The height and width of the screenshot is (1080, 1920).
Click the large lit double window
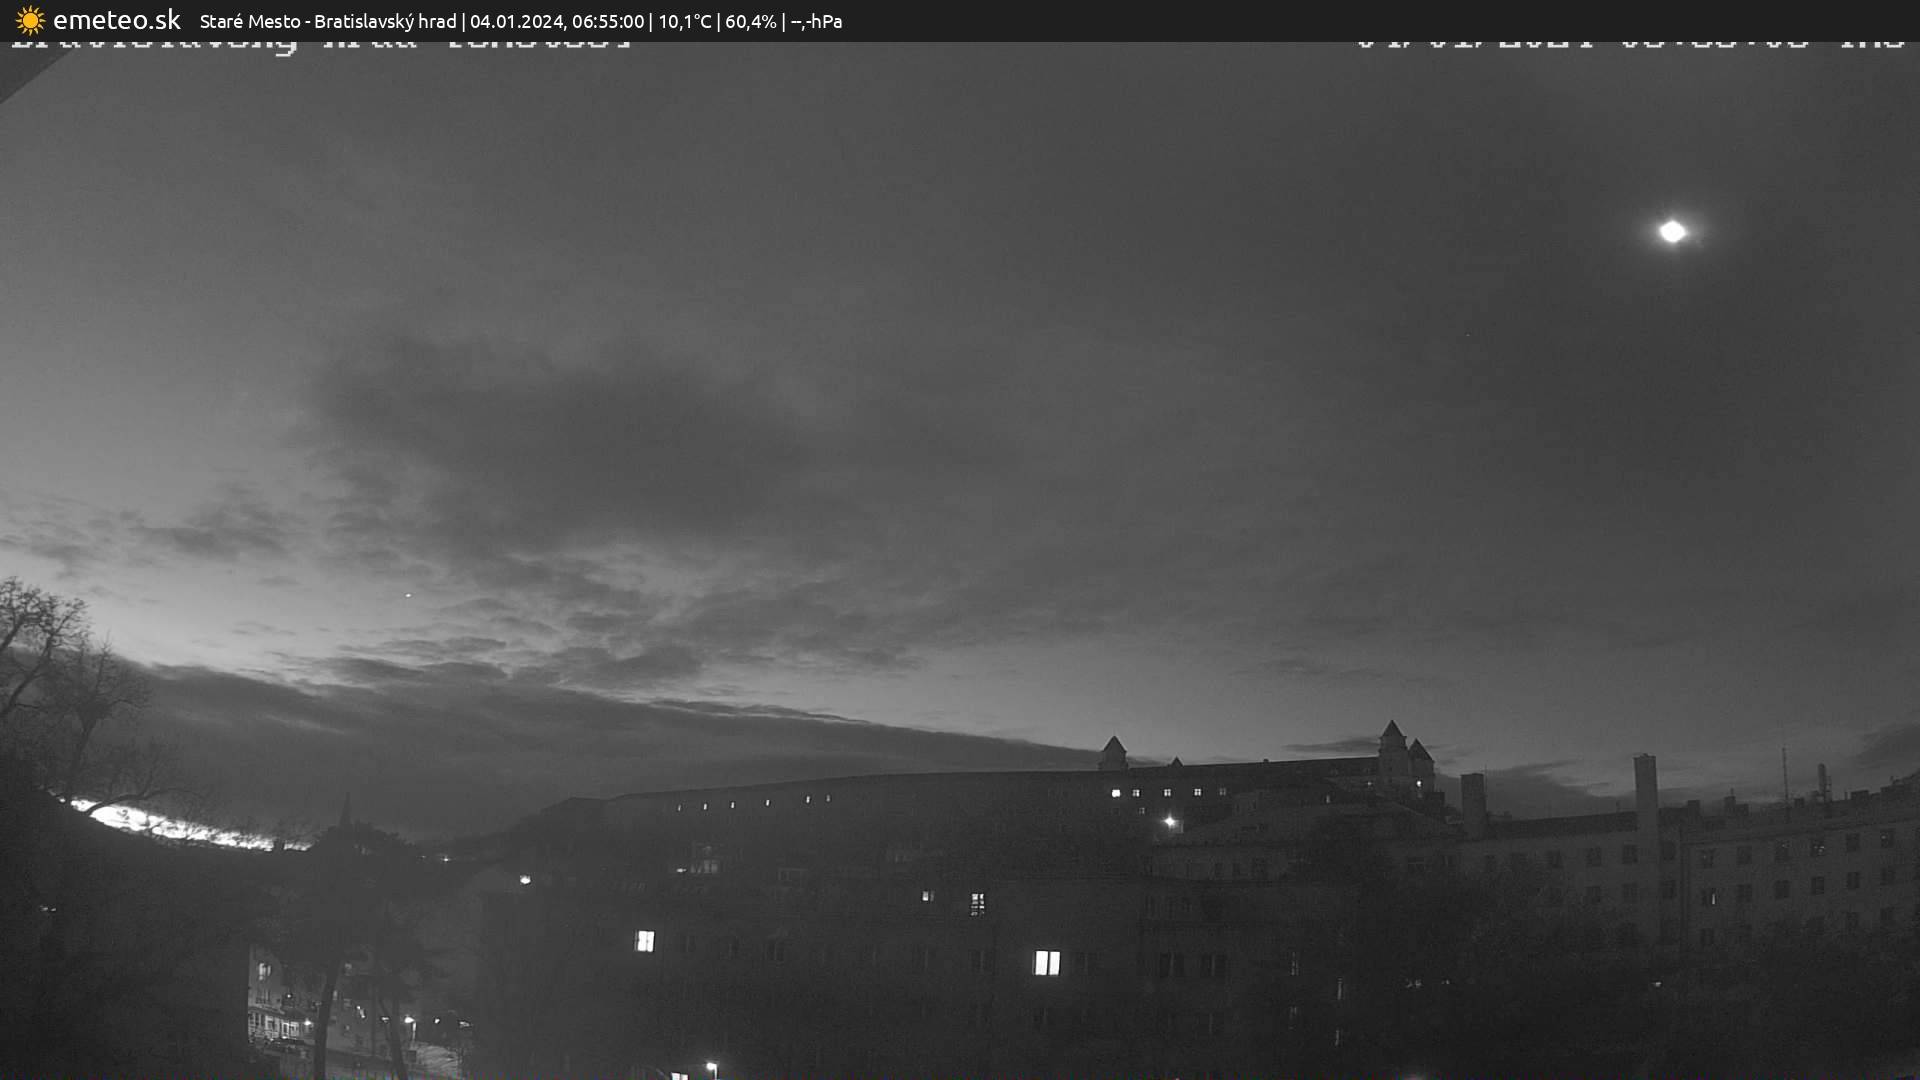tap(1046, 963)
